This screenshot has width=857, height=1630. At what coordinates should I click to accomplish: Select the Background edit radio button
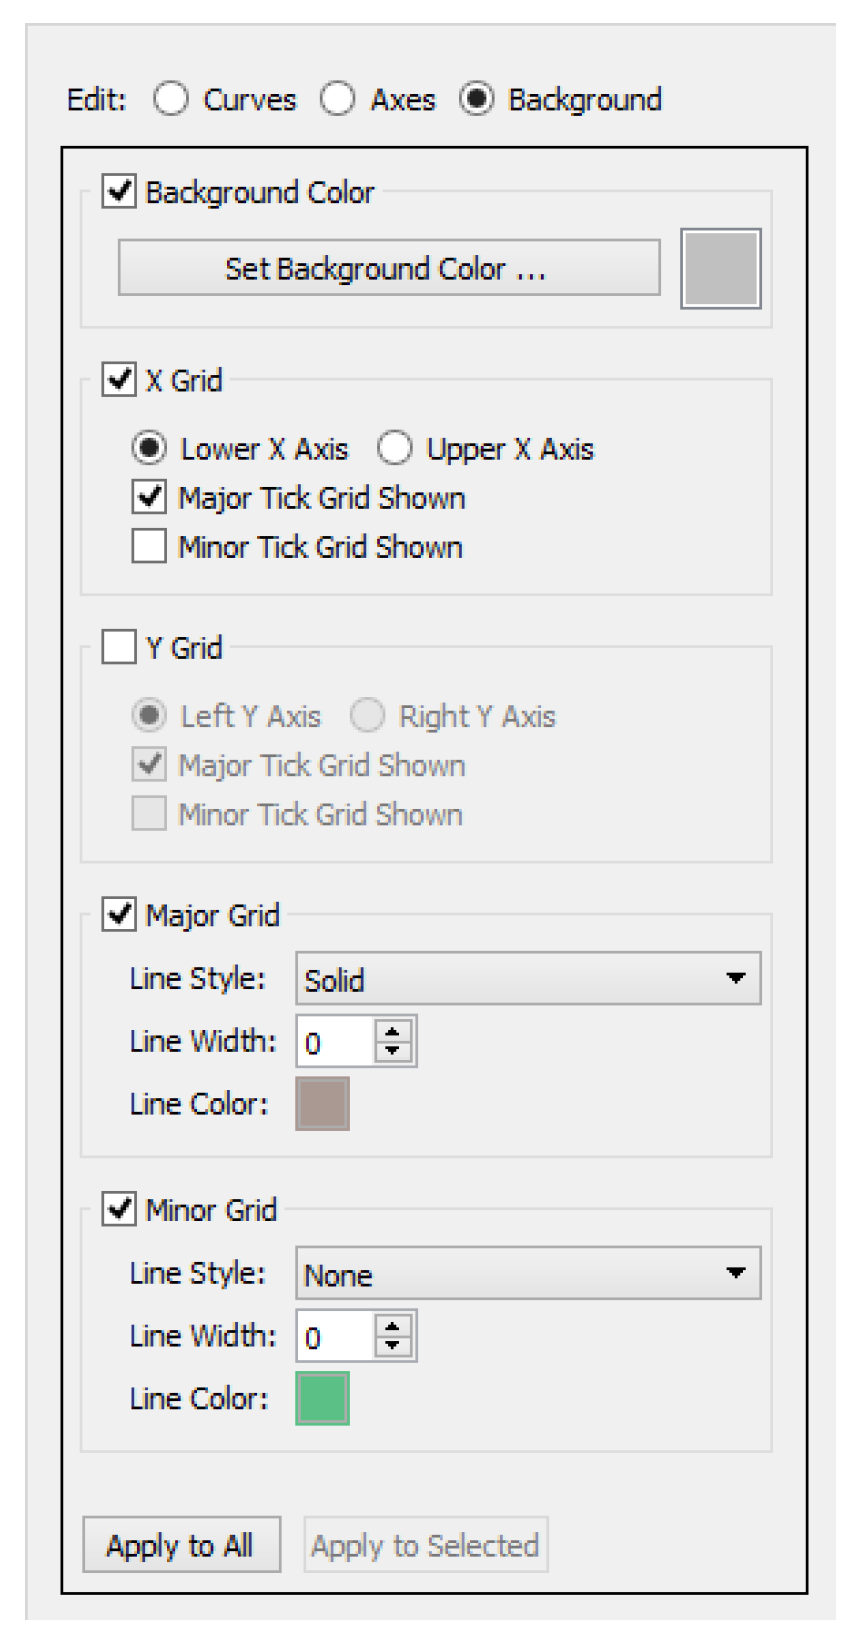pos(477,99)
